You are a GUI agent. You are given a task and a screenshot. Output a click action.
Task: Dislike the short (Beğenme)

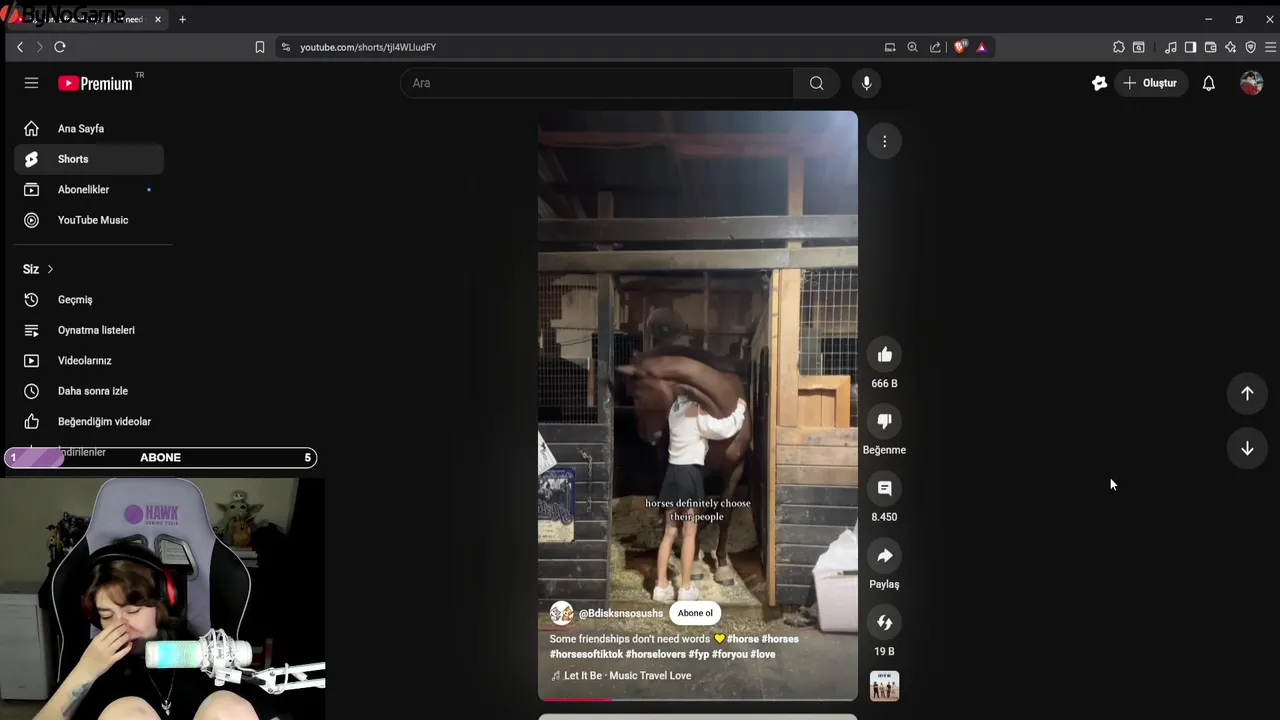coord(884,421)
